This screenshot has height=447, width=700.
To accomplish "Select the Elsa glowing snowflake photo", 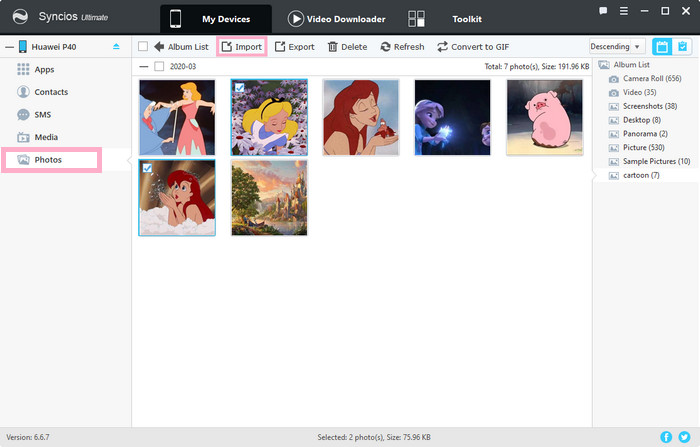I will point(453,117).
